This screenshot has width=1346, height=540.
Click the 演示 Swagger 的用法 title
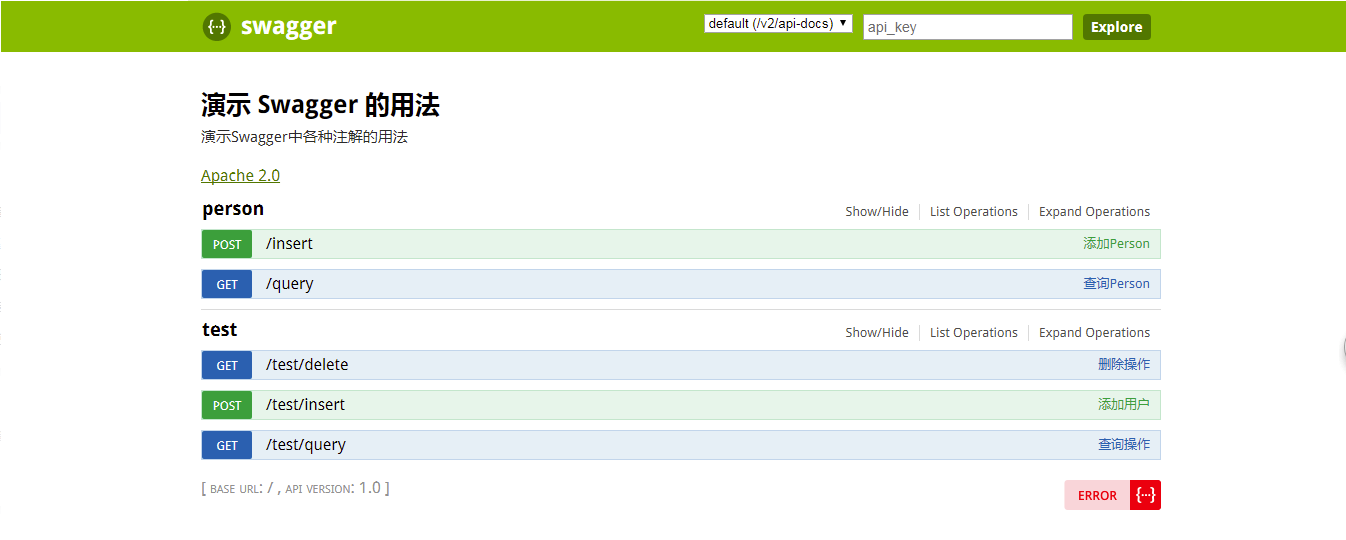tap(320, 105)
